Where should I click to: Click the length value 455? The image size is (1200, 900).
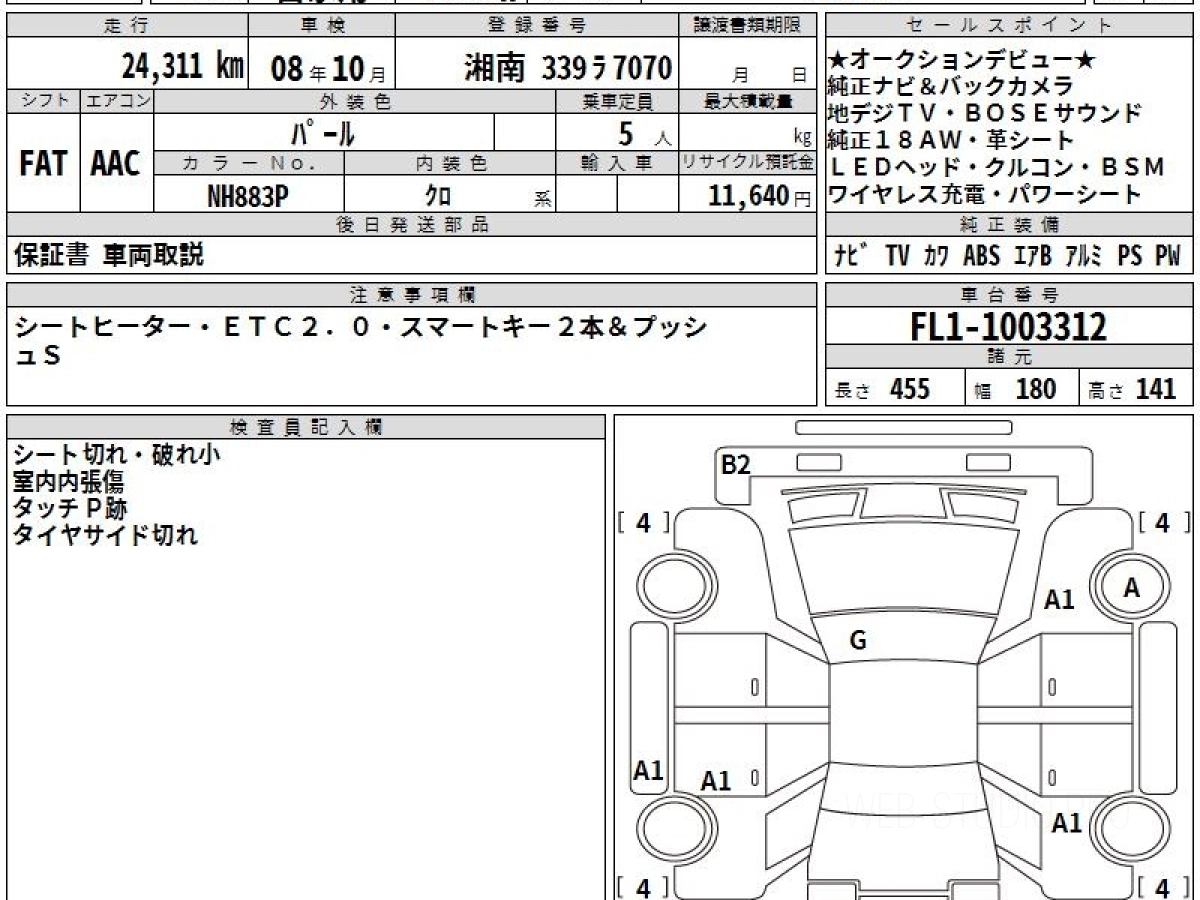(910, 389)
